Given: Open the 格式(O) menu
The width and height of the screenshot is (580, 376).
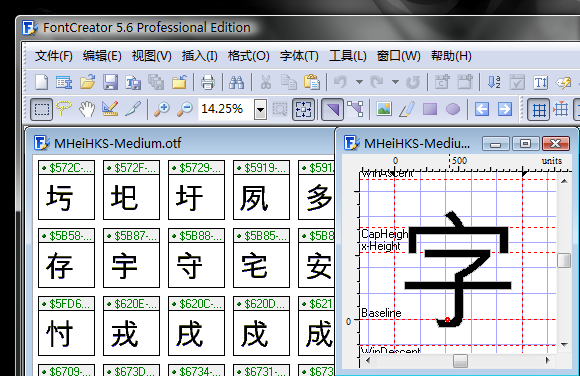Looking at the screenshot, I should pyautogui.click(x=249, y=56).
